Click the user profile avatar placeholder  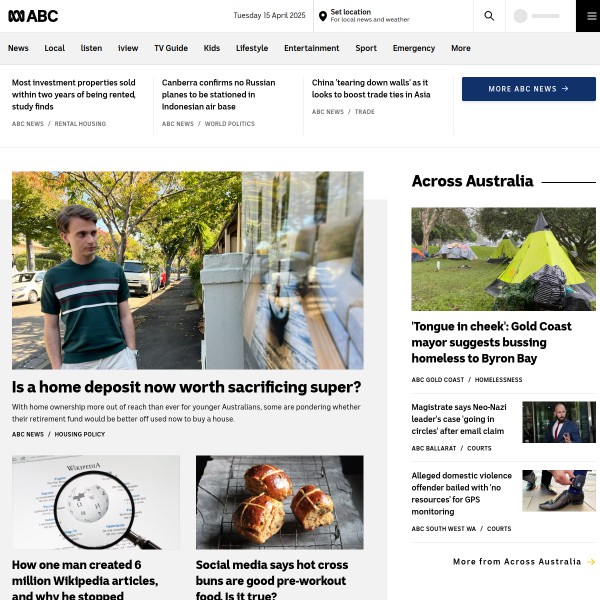pyautogui.click(x=520, y=16)
